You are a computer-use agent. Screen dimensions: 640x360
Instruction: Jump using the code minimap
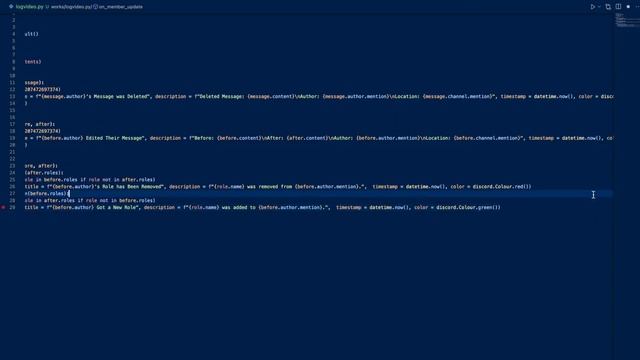click(x=627, y=20)
